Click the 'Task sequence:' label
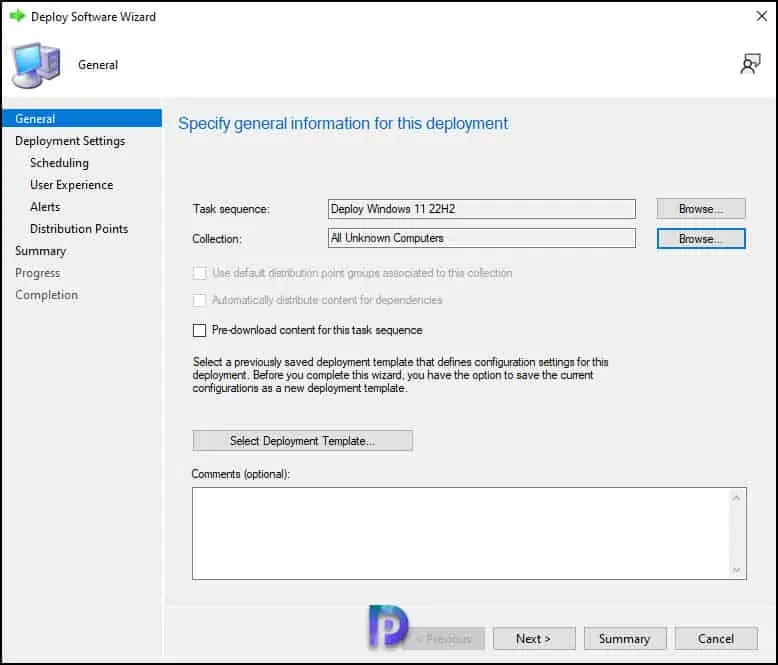Image resolution: width=778 pixels, height=665 pixels. [x=231, y=209]
